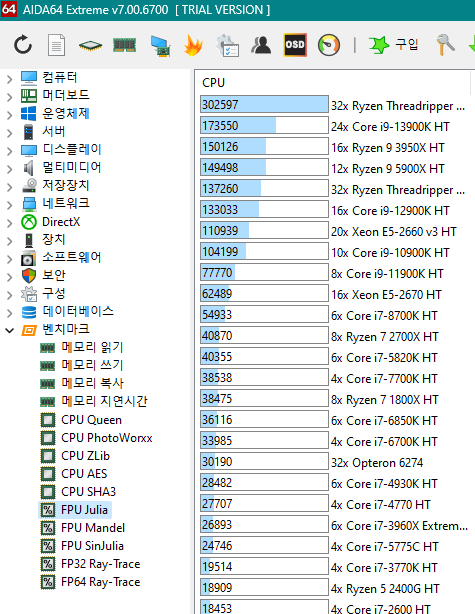Open the preferences checklist gear icon

coord(228,45)
